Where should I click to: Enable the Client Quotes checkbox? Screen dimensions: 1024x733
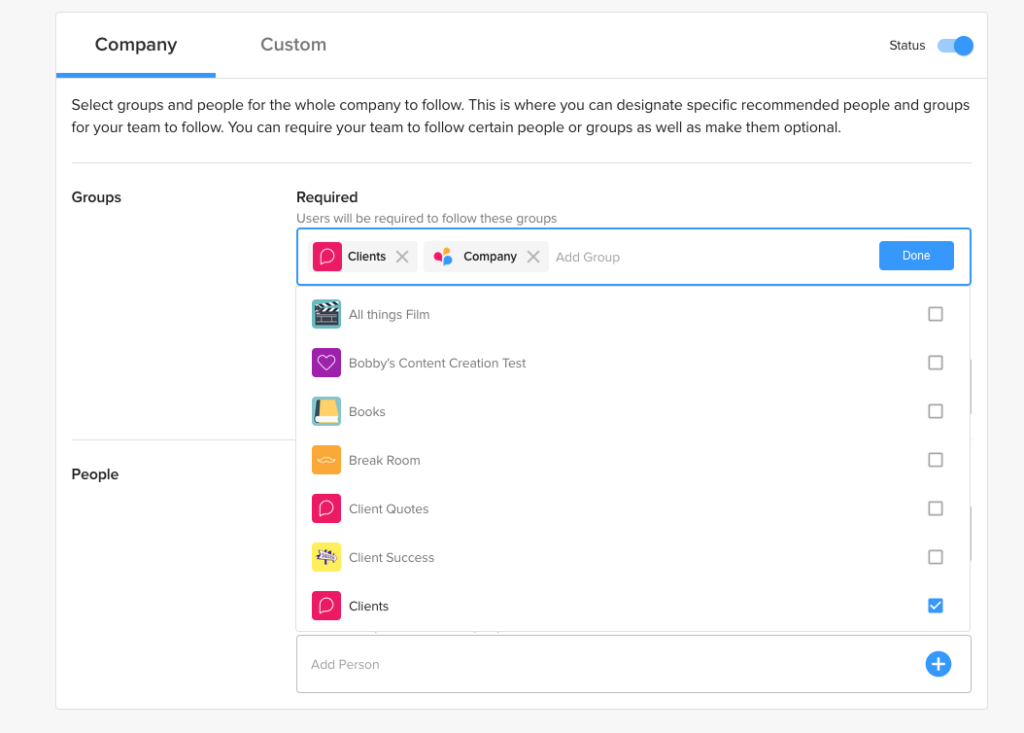935,509
